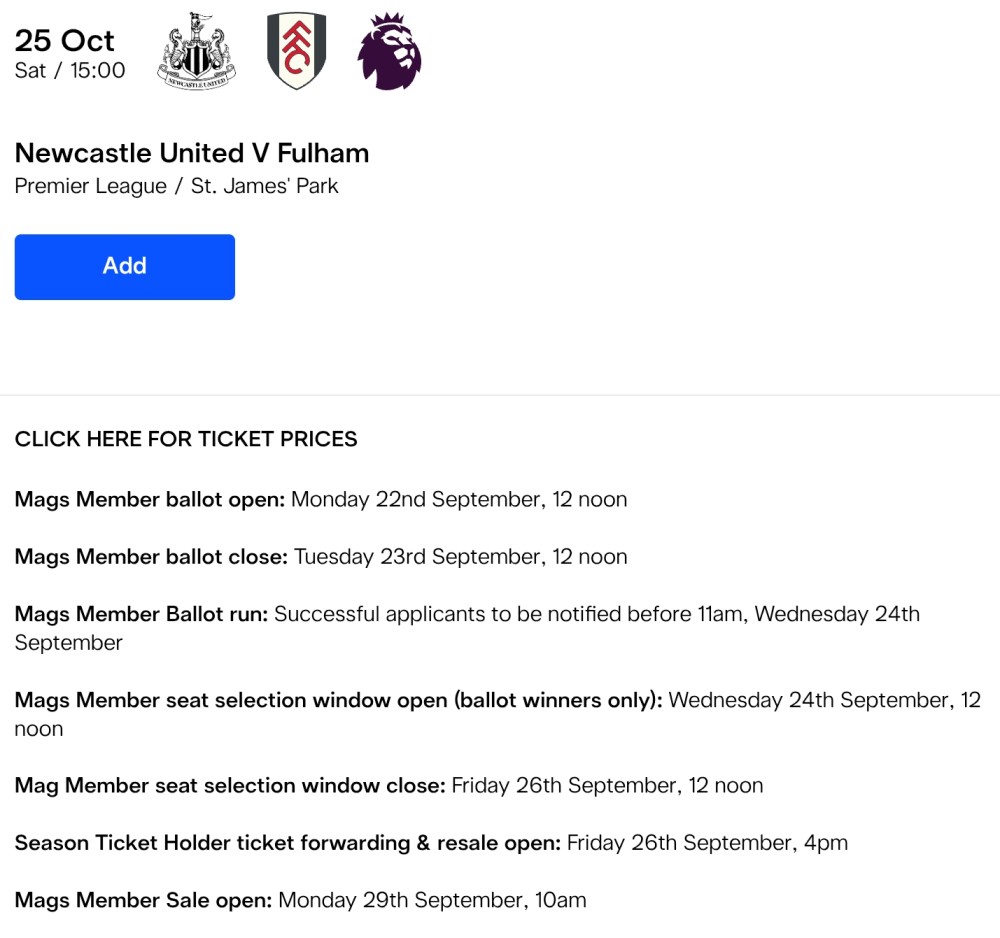Click the Fulham club crest

pyautogui.click(x=296, y=51)
